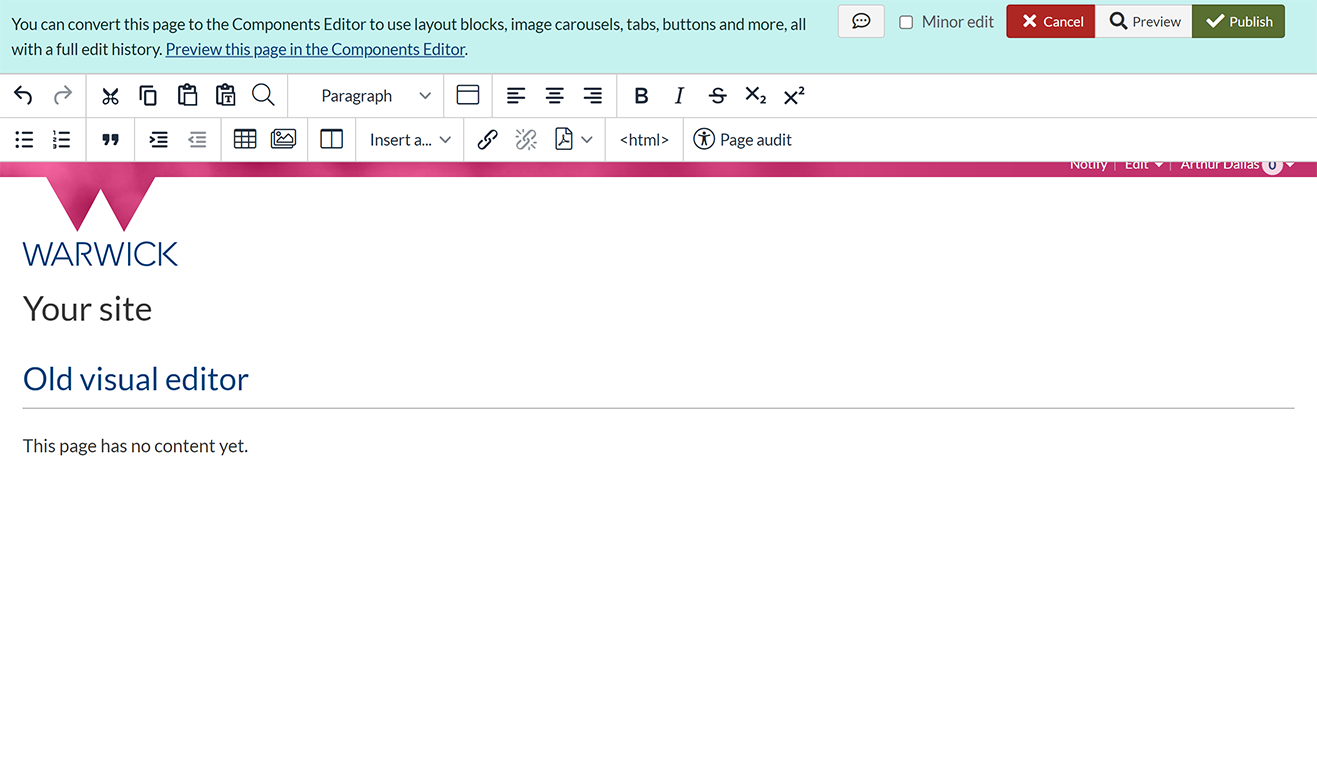Click the Insert image icon
This screenshot has width=1317, height=758.
pos(283,140)
